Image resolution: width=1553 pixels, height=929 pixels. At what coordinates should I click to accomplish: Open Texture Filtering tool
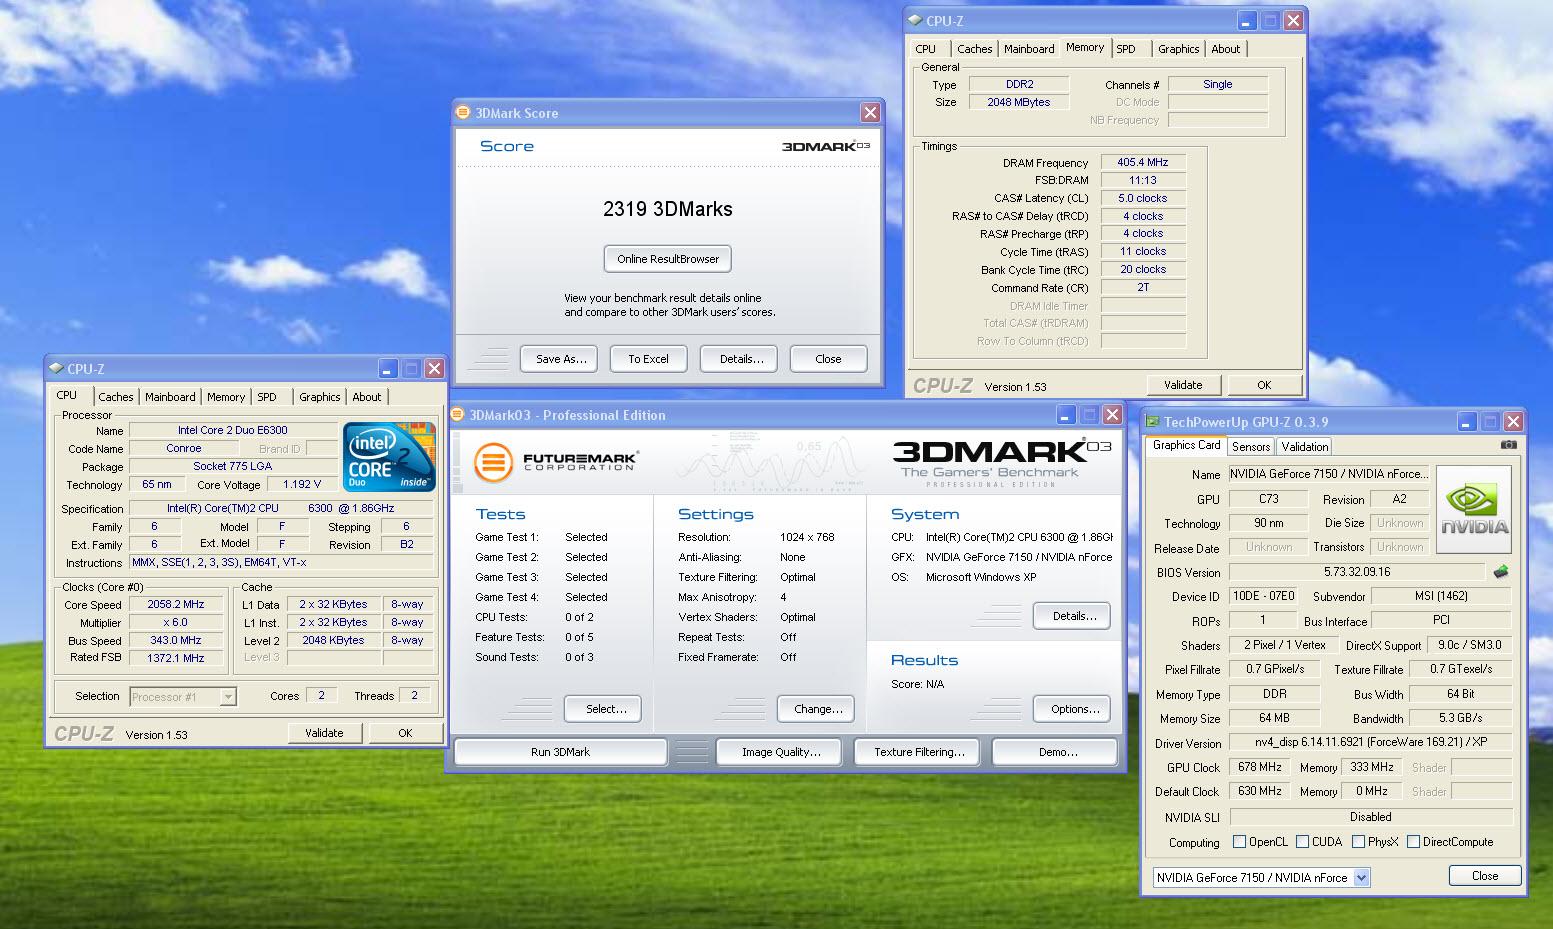(919, 752)
